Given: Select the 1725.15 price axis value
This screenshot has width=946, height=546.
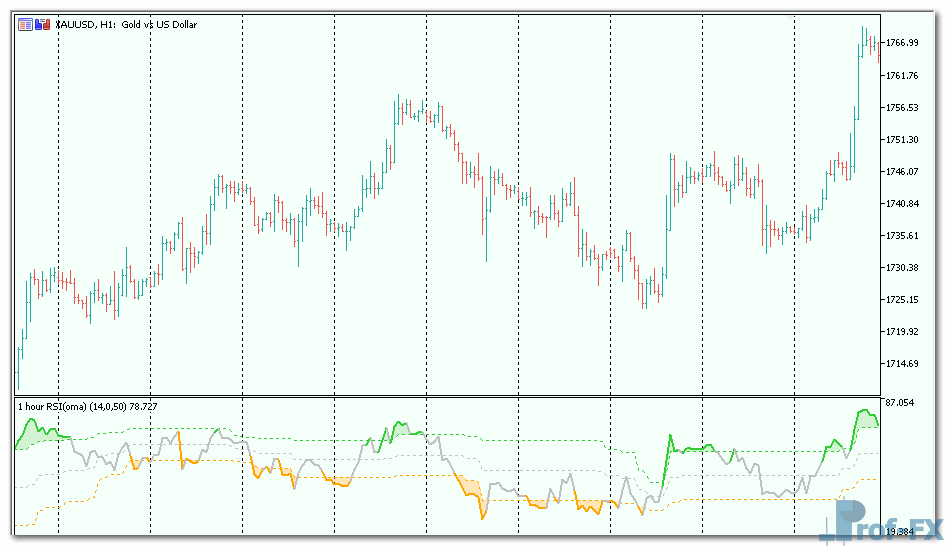Looking at the screenshot, I should [x=902, y=299].
